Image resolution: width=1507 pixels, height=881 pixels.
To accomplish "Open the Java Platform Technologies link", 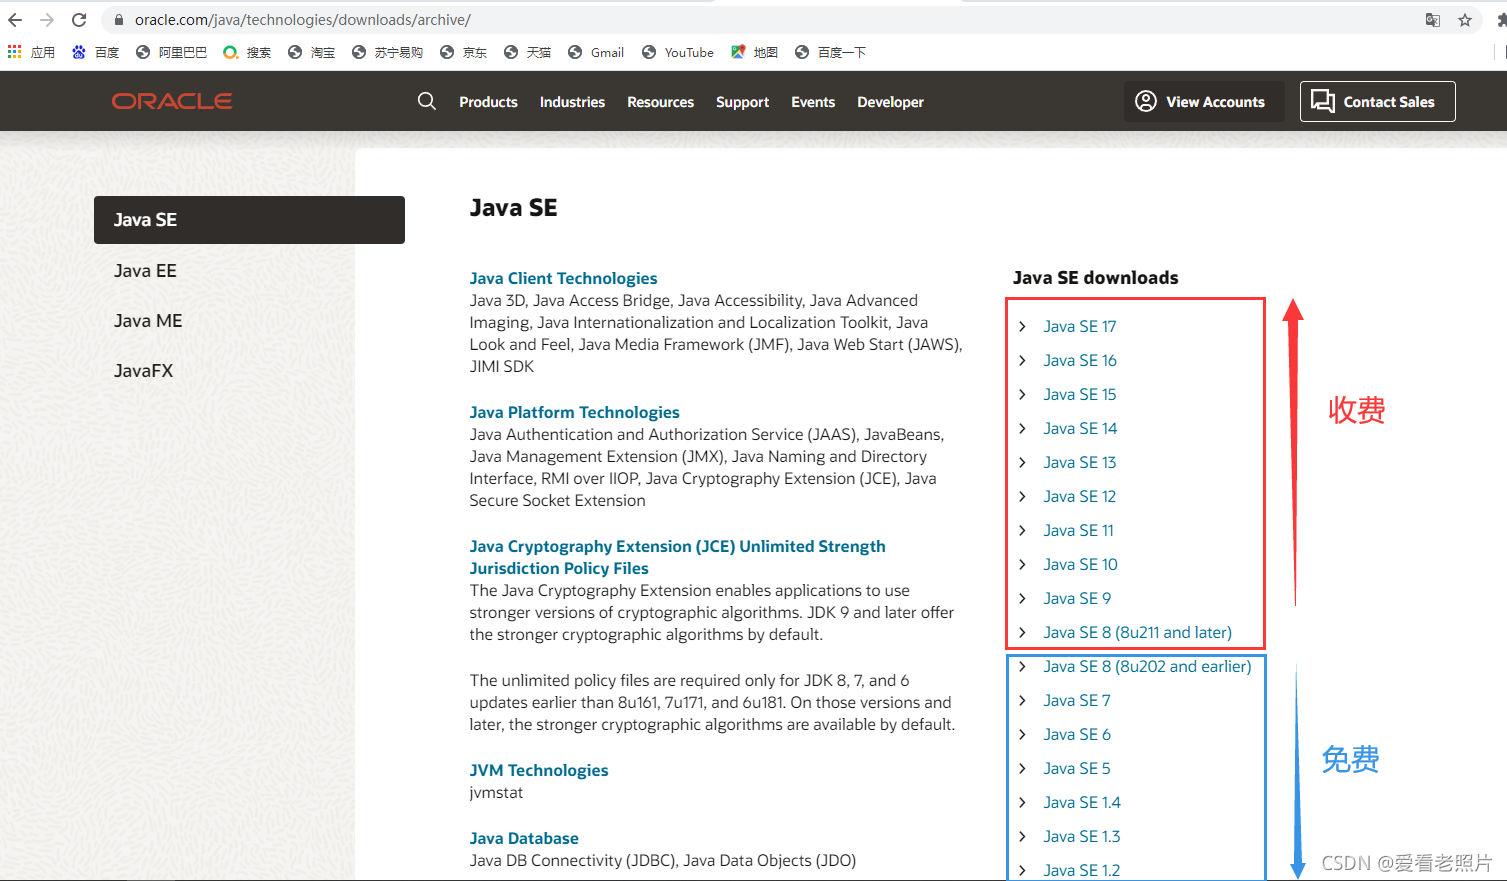I will 574,412.
